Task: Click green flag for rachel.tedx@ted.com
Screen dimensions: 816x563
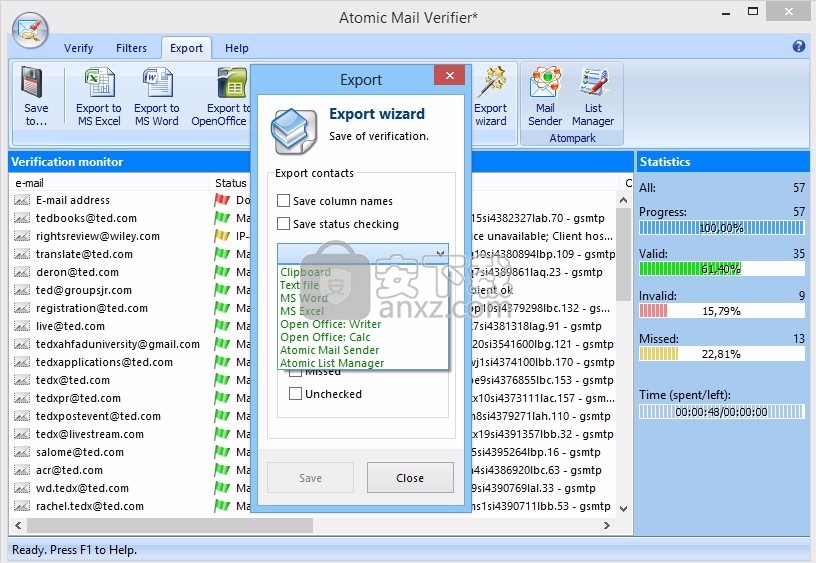Action: pos(222,506)
